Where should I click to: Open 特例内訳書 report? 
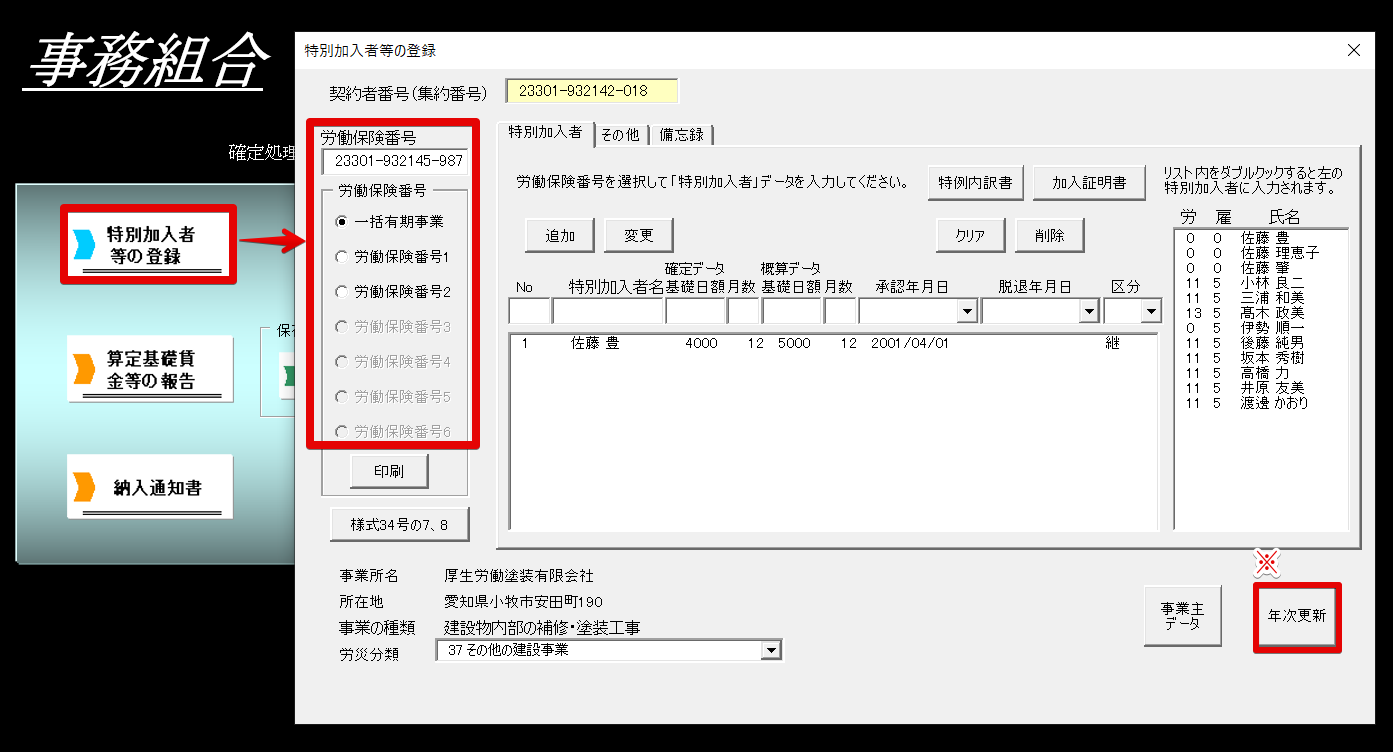(x=975, y=183)
